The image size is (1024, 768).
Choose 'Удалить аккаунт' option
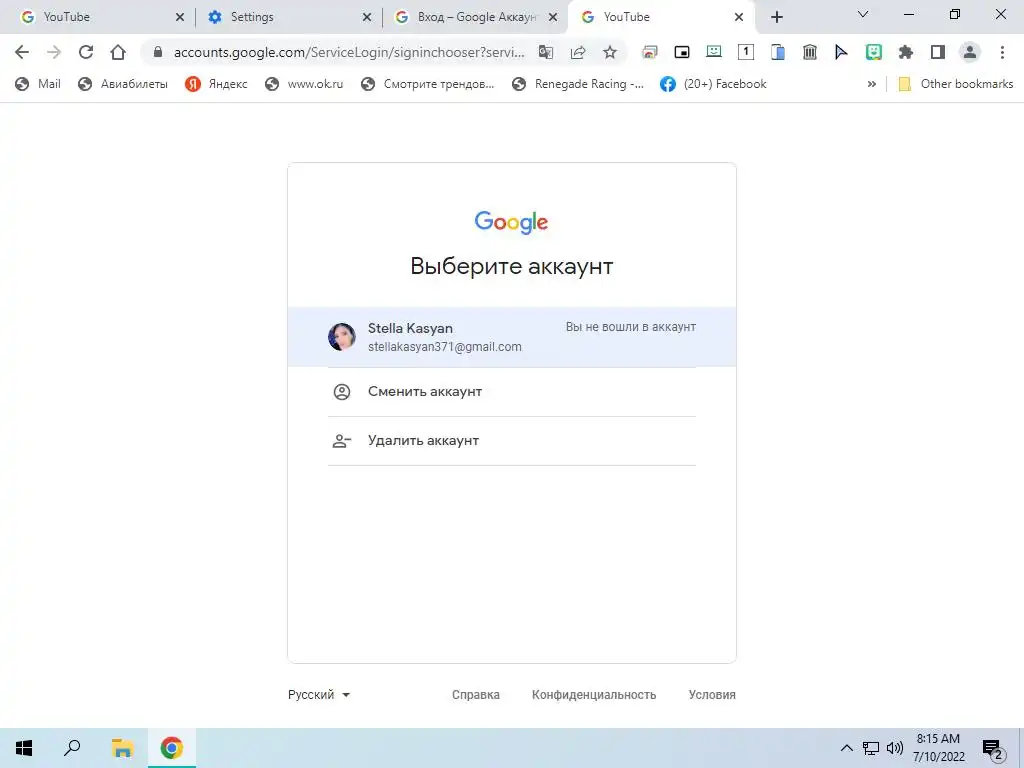pyautogui.click(x=512, y=441)
